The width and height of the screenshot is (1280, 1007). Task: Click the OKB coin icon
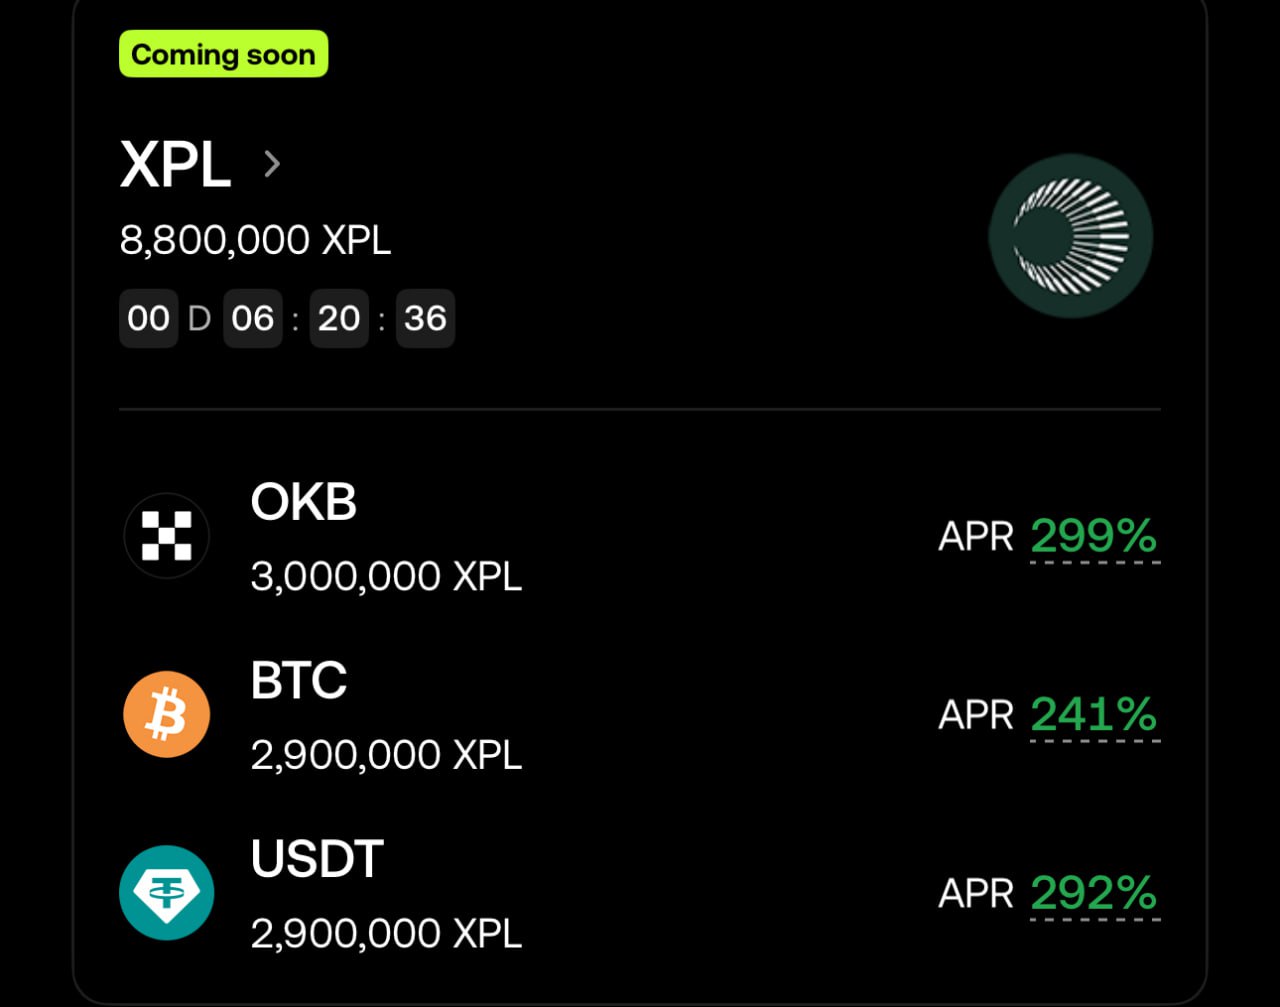(x=166, y=536)
